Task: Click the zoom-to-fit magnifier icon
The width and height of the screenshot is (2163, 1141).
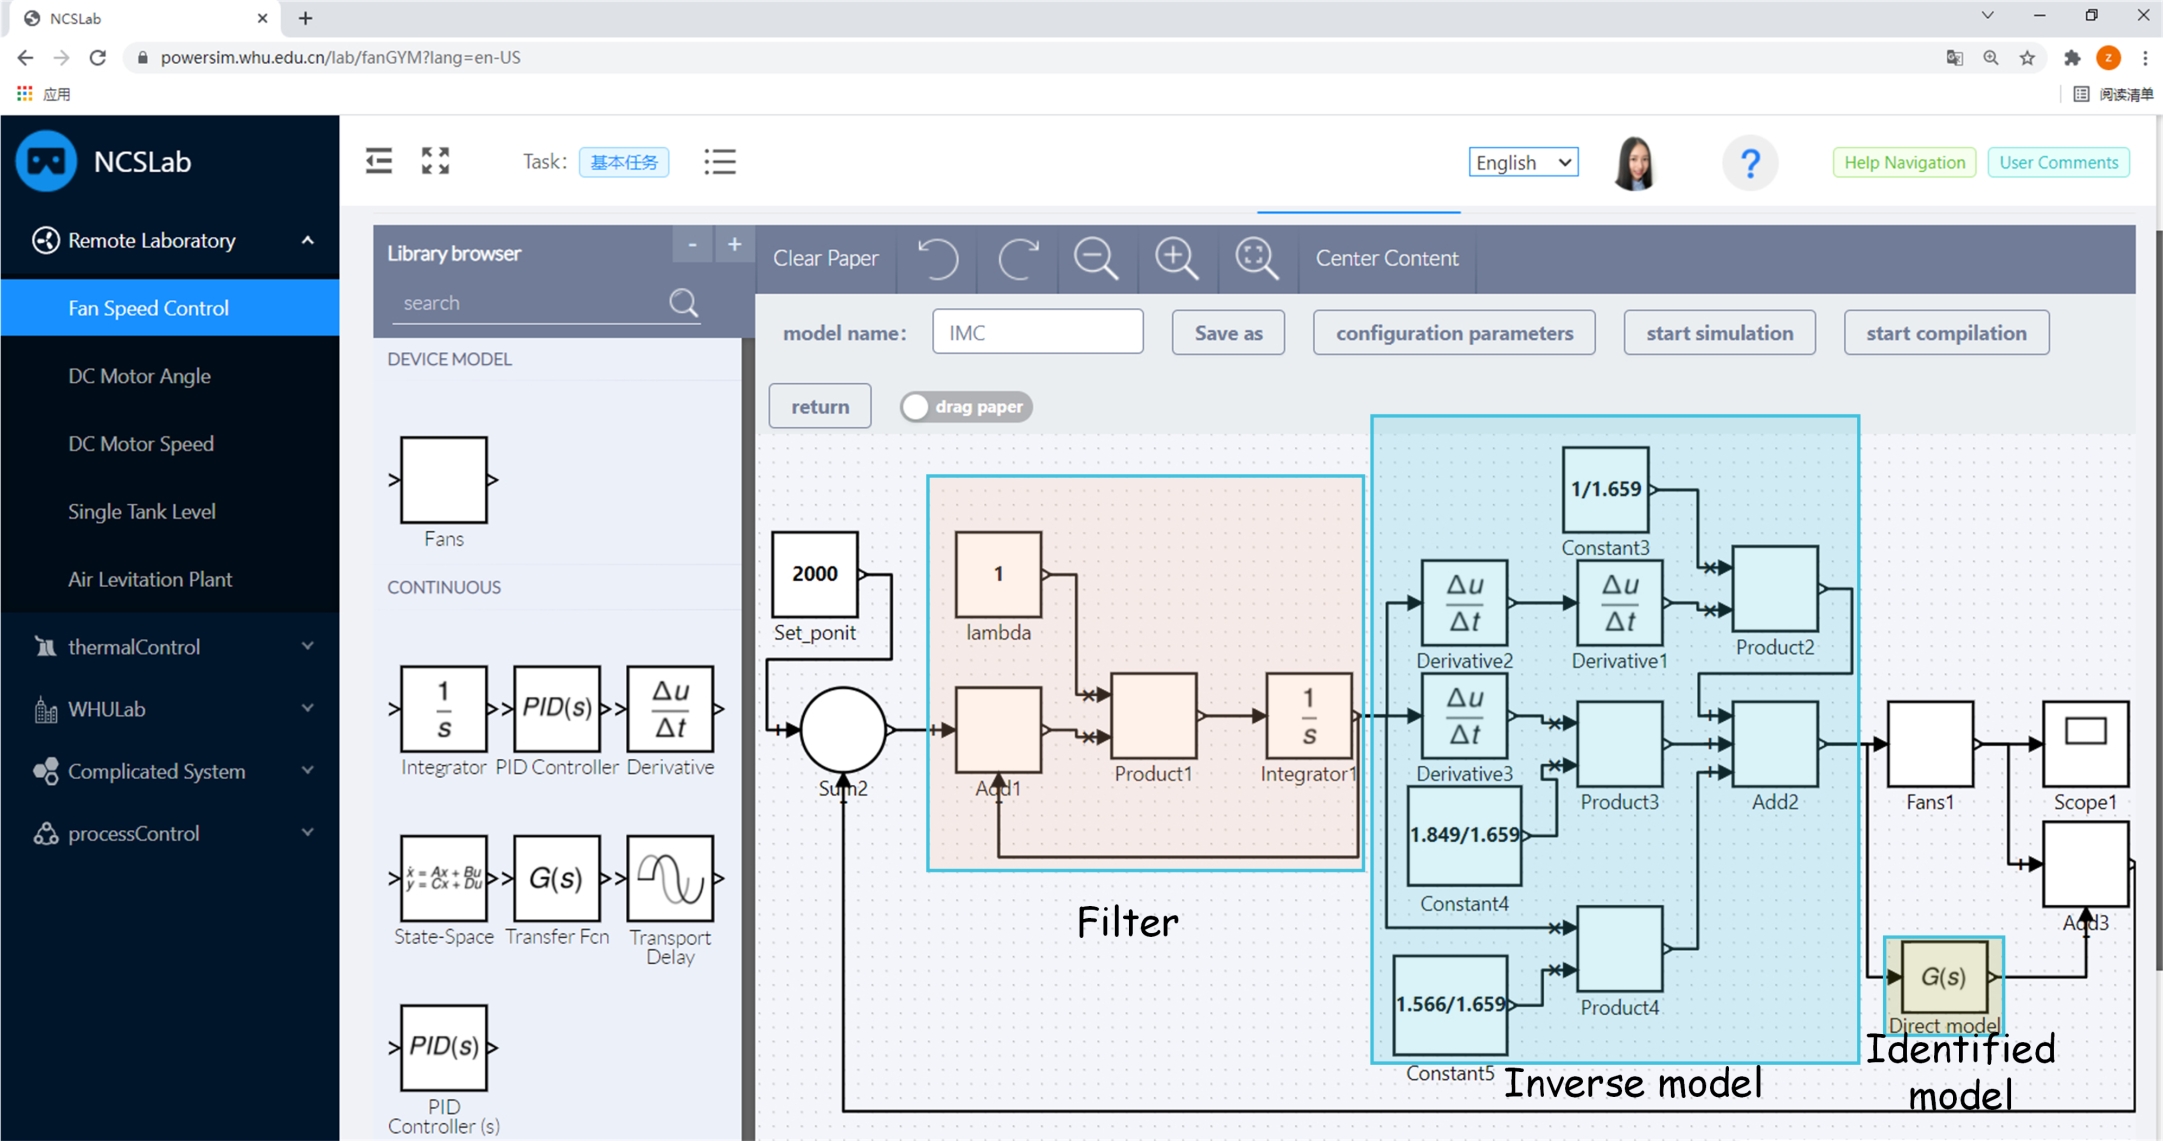Action: 1256,258
